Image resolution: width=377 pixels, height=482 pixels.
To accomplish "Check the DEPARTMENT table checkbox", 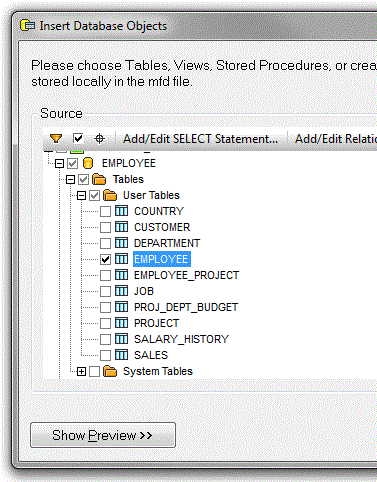I will (x=105, y=243).
